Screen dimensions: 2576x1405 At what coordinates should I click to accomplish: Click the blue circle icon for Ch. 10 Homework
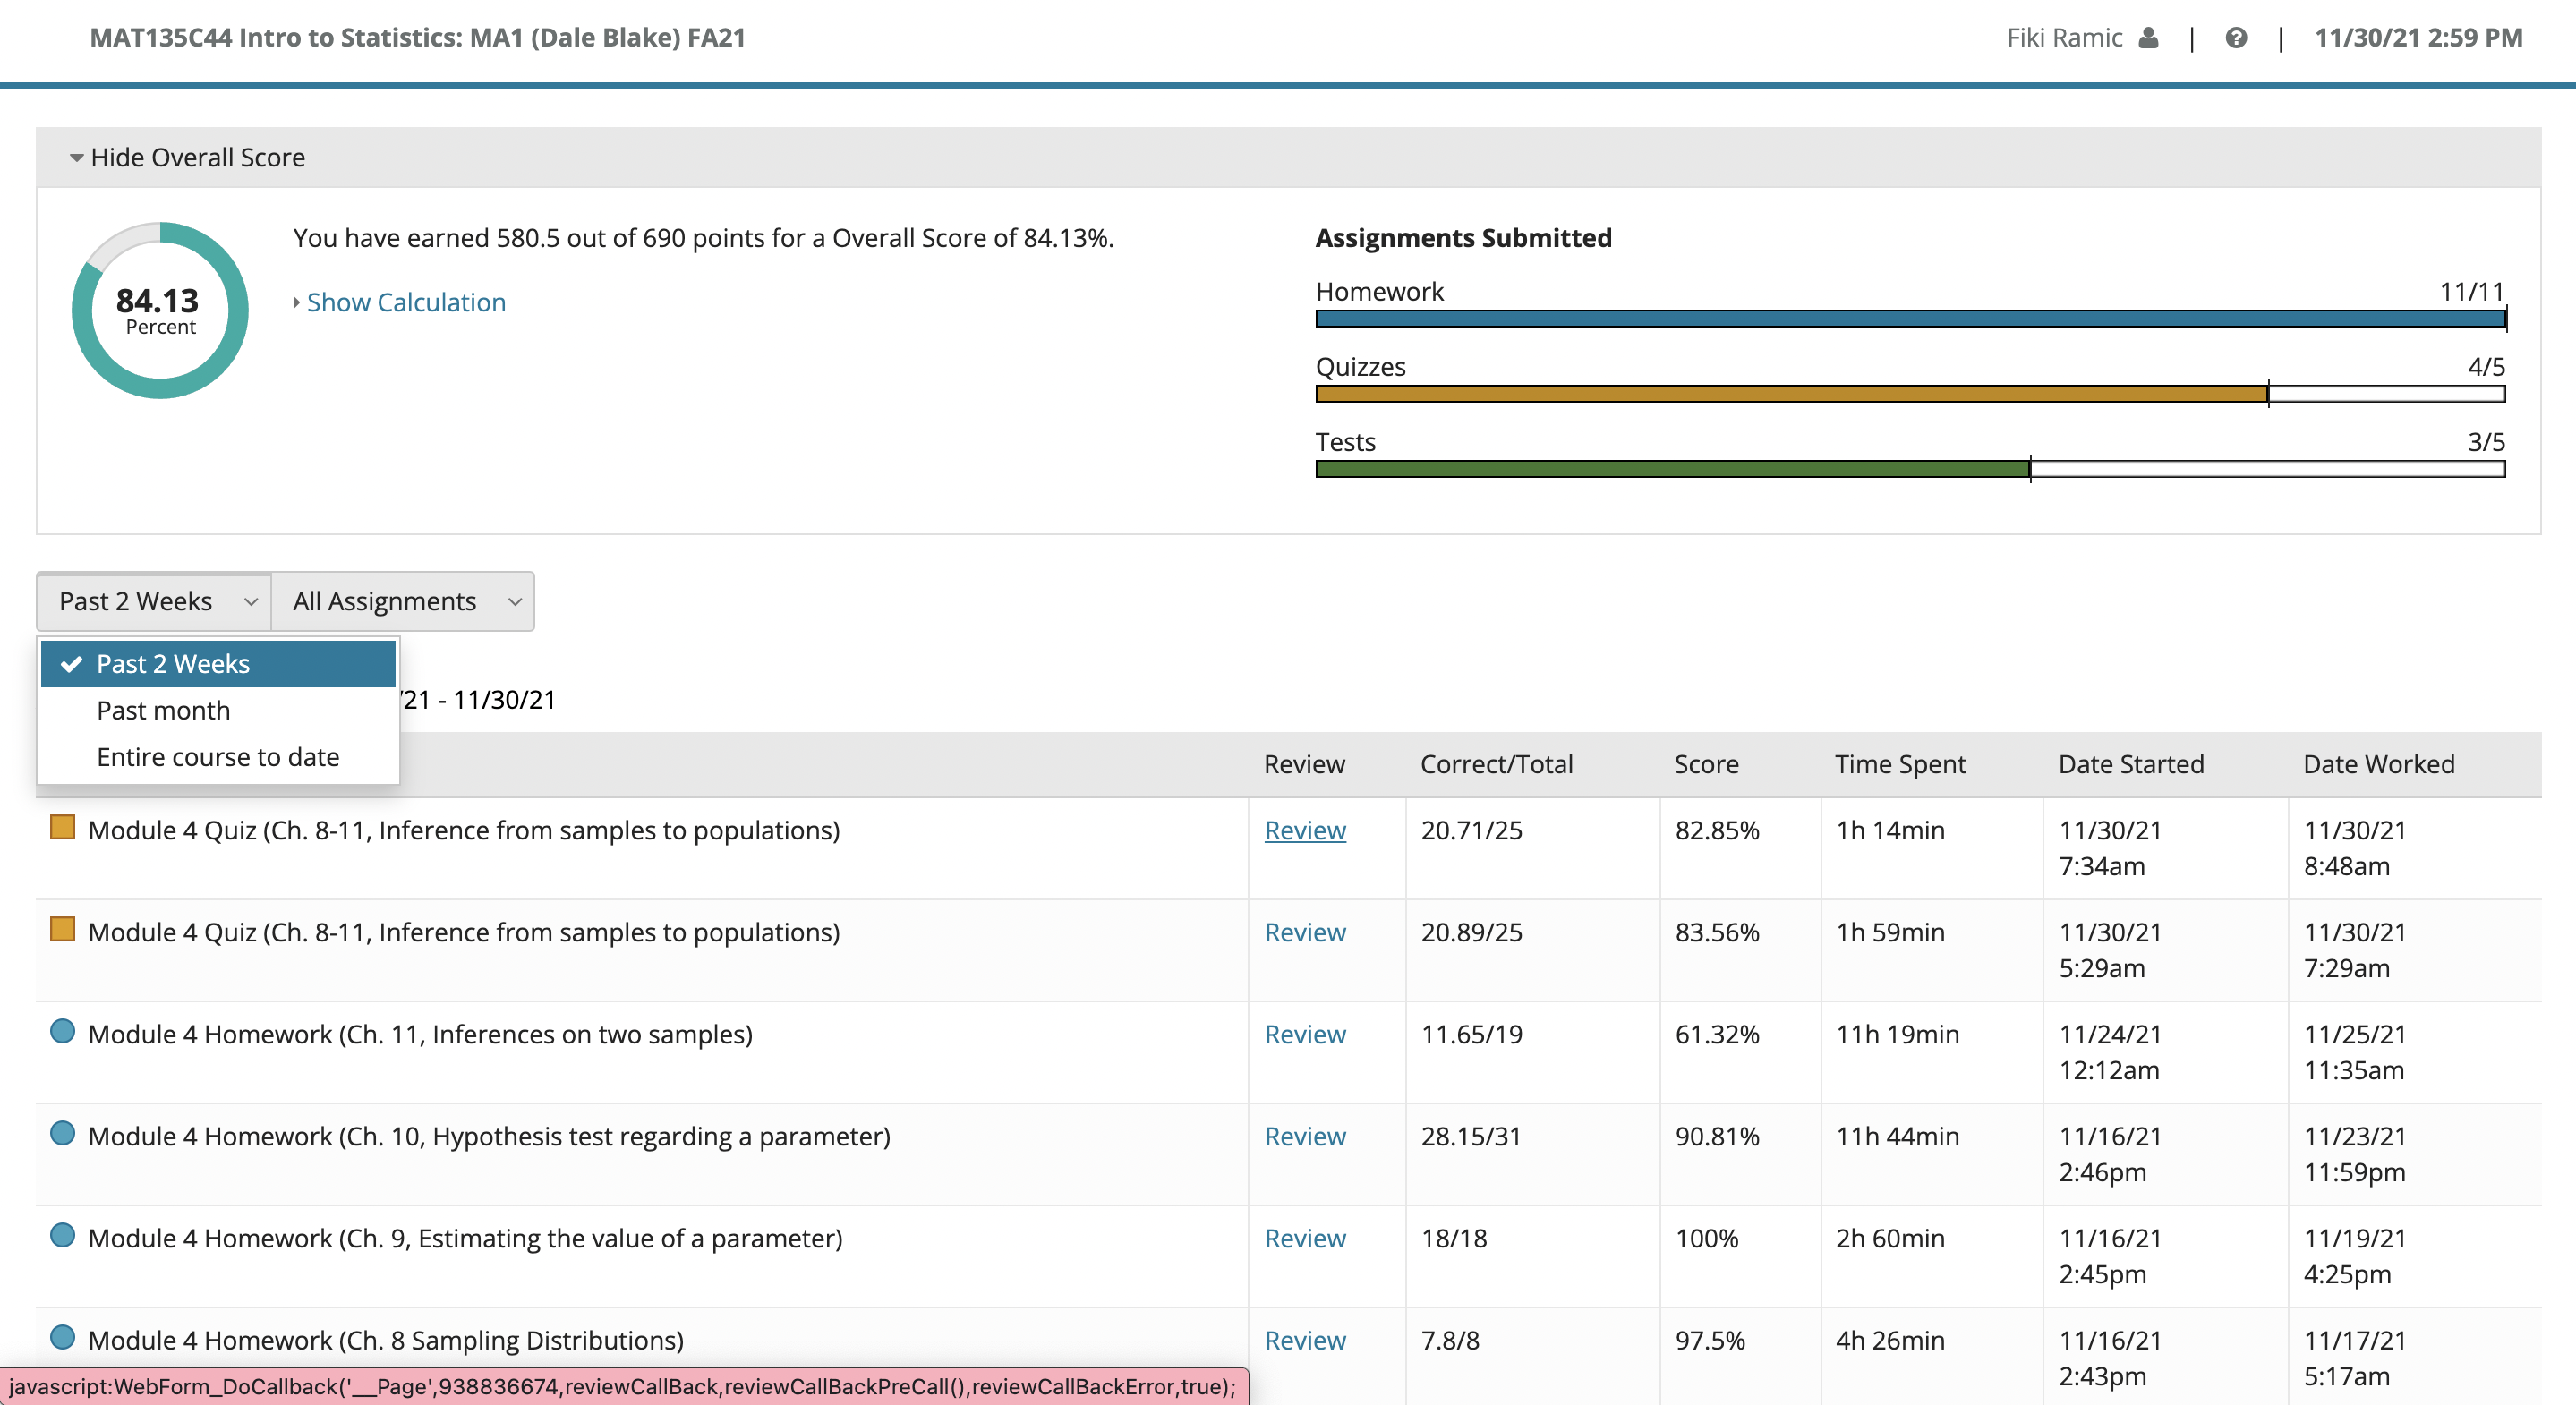tap(63, 1134)
